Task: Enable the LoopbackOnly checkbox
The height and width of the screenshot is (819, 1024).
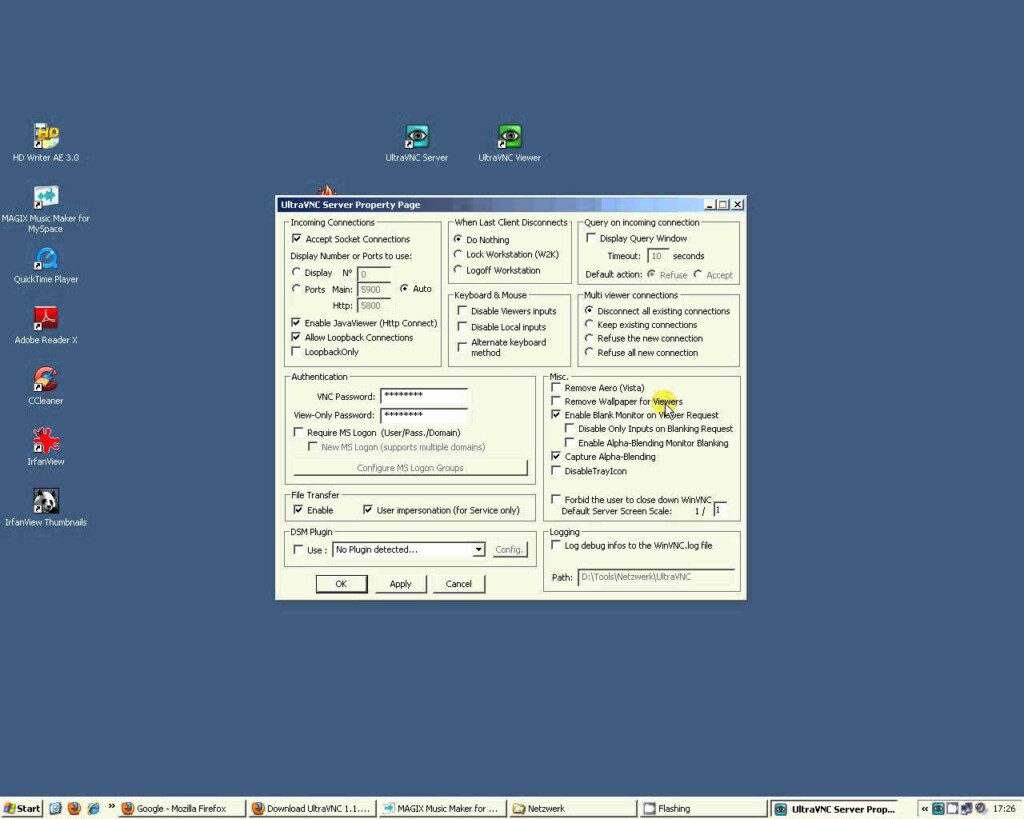Action: tap(296, 351)
